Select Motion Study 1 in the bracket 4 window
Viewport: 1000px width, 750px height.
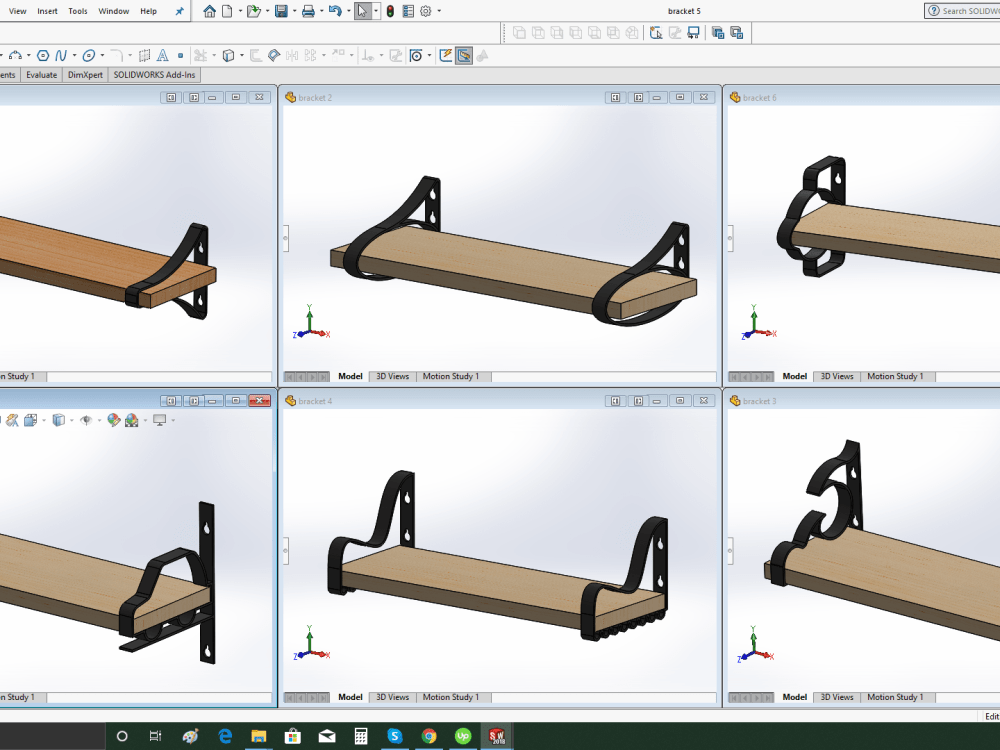pos(453,697)
